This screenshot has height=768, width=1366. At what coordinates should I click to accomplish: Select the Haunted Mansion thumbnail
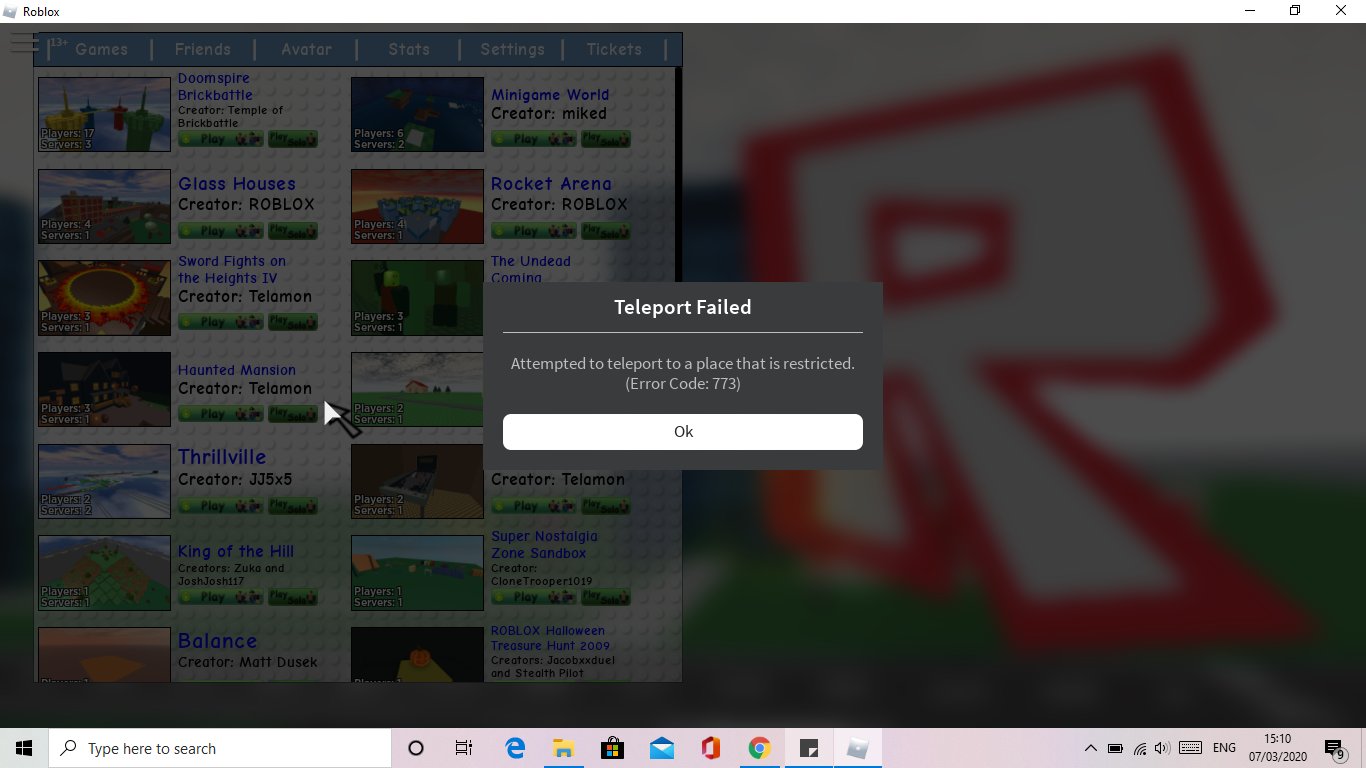[x=104, y=389]
